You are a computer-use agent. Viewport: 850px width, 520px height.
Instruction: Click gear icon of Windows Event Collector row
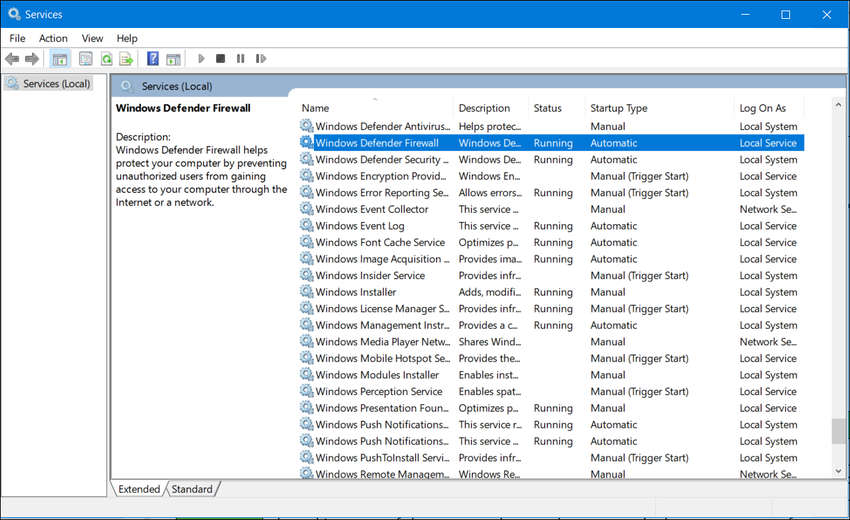307,209
